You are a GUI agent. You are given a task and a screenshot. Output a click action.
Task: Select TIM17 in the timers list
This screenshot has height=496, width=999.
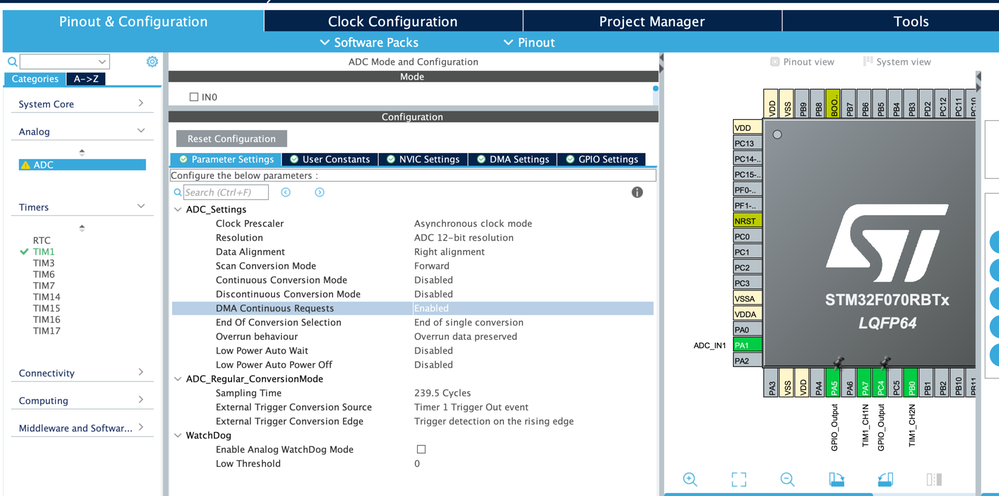(47, 331)
